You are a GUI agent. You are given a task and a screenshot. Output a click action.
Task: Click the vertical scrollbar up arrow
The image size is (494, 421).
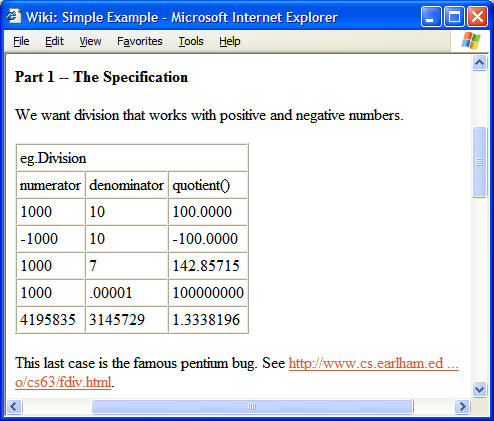tap(479, 63)
